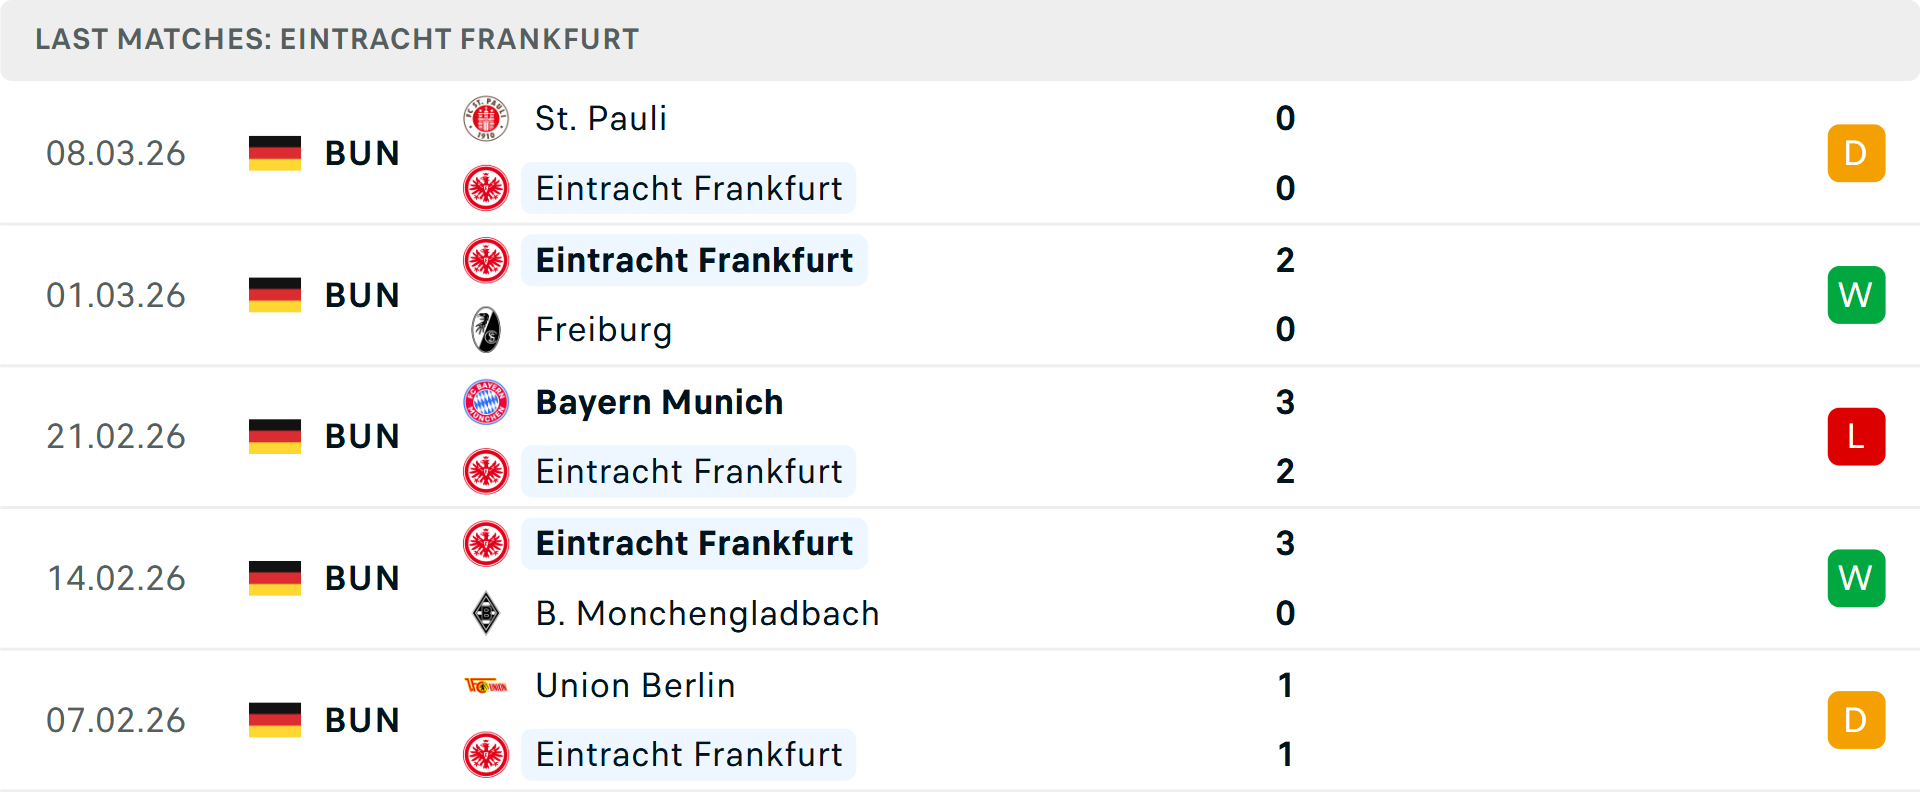1920x792 pixels.
Task: Click the orange D badge for the St. Pauli draw
Action: pos(1856,153)
